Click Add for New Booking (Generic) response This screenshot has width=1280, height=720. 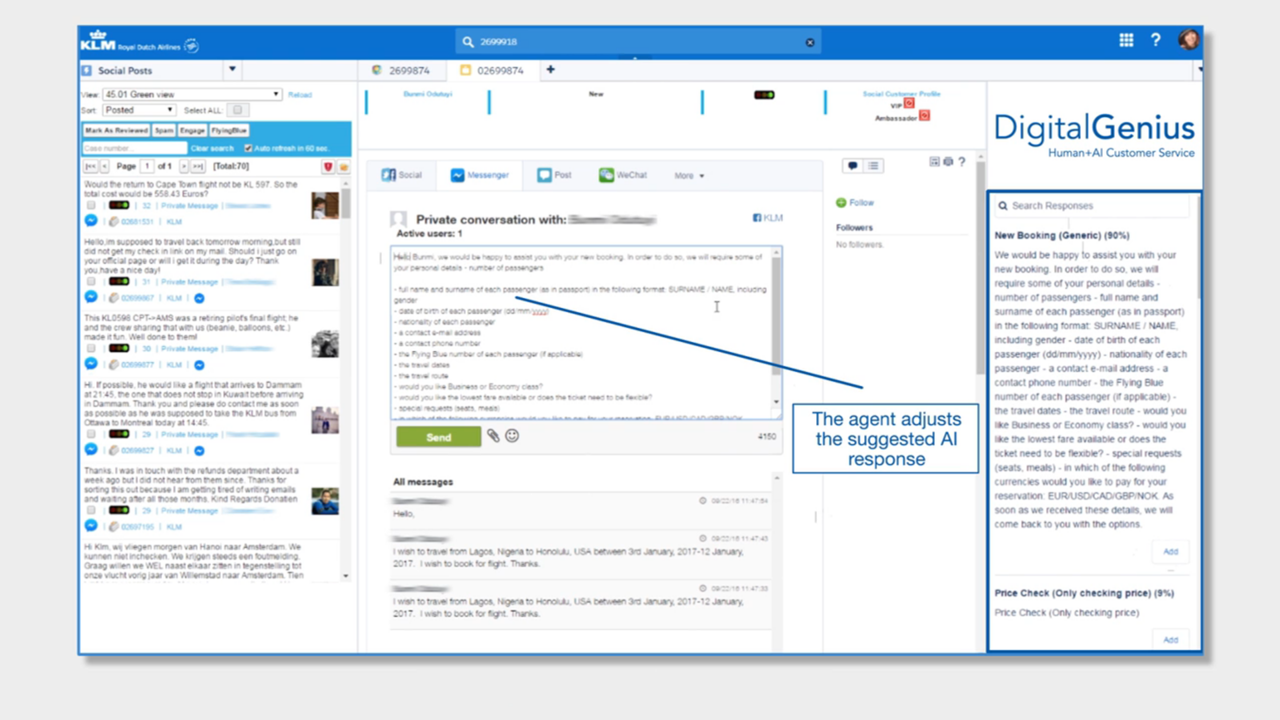[x=1170, y=551]
